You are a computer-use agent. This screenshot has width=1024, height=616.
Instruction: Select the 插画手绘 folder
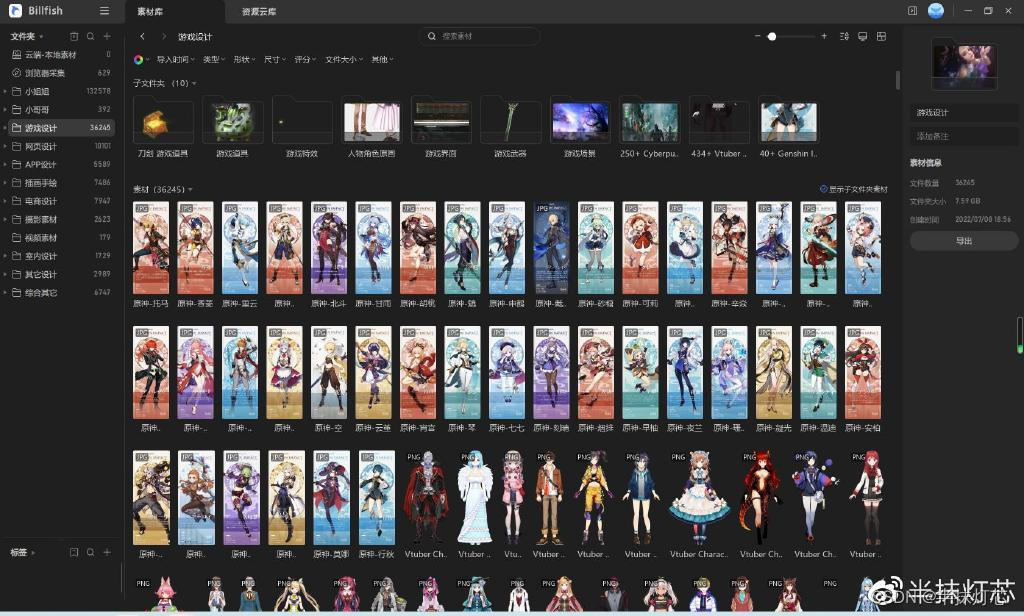pos(59,183)
